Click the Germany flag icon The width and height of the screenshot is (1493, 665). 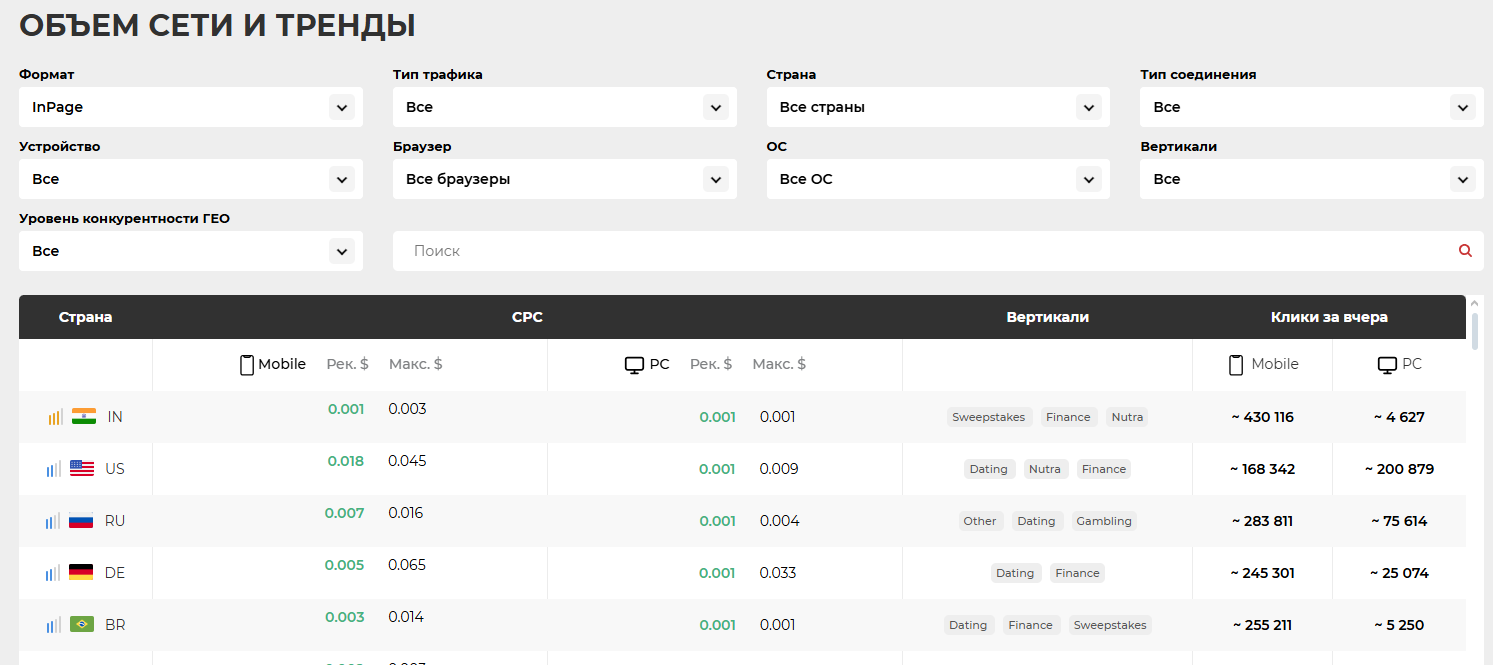coord(81,573)
